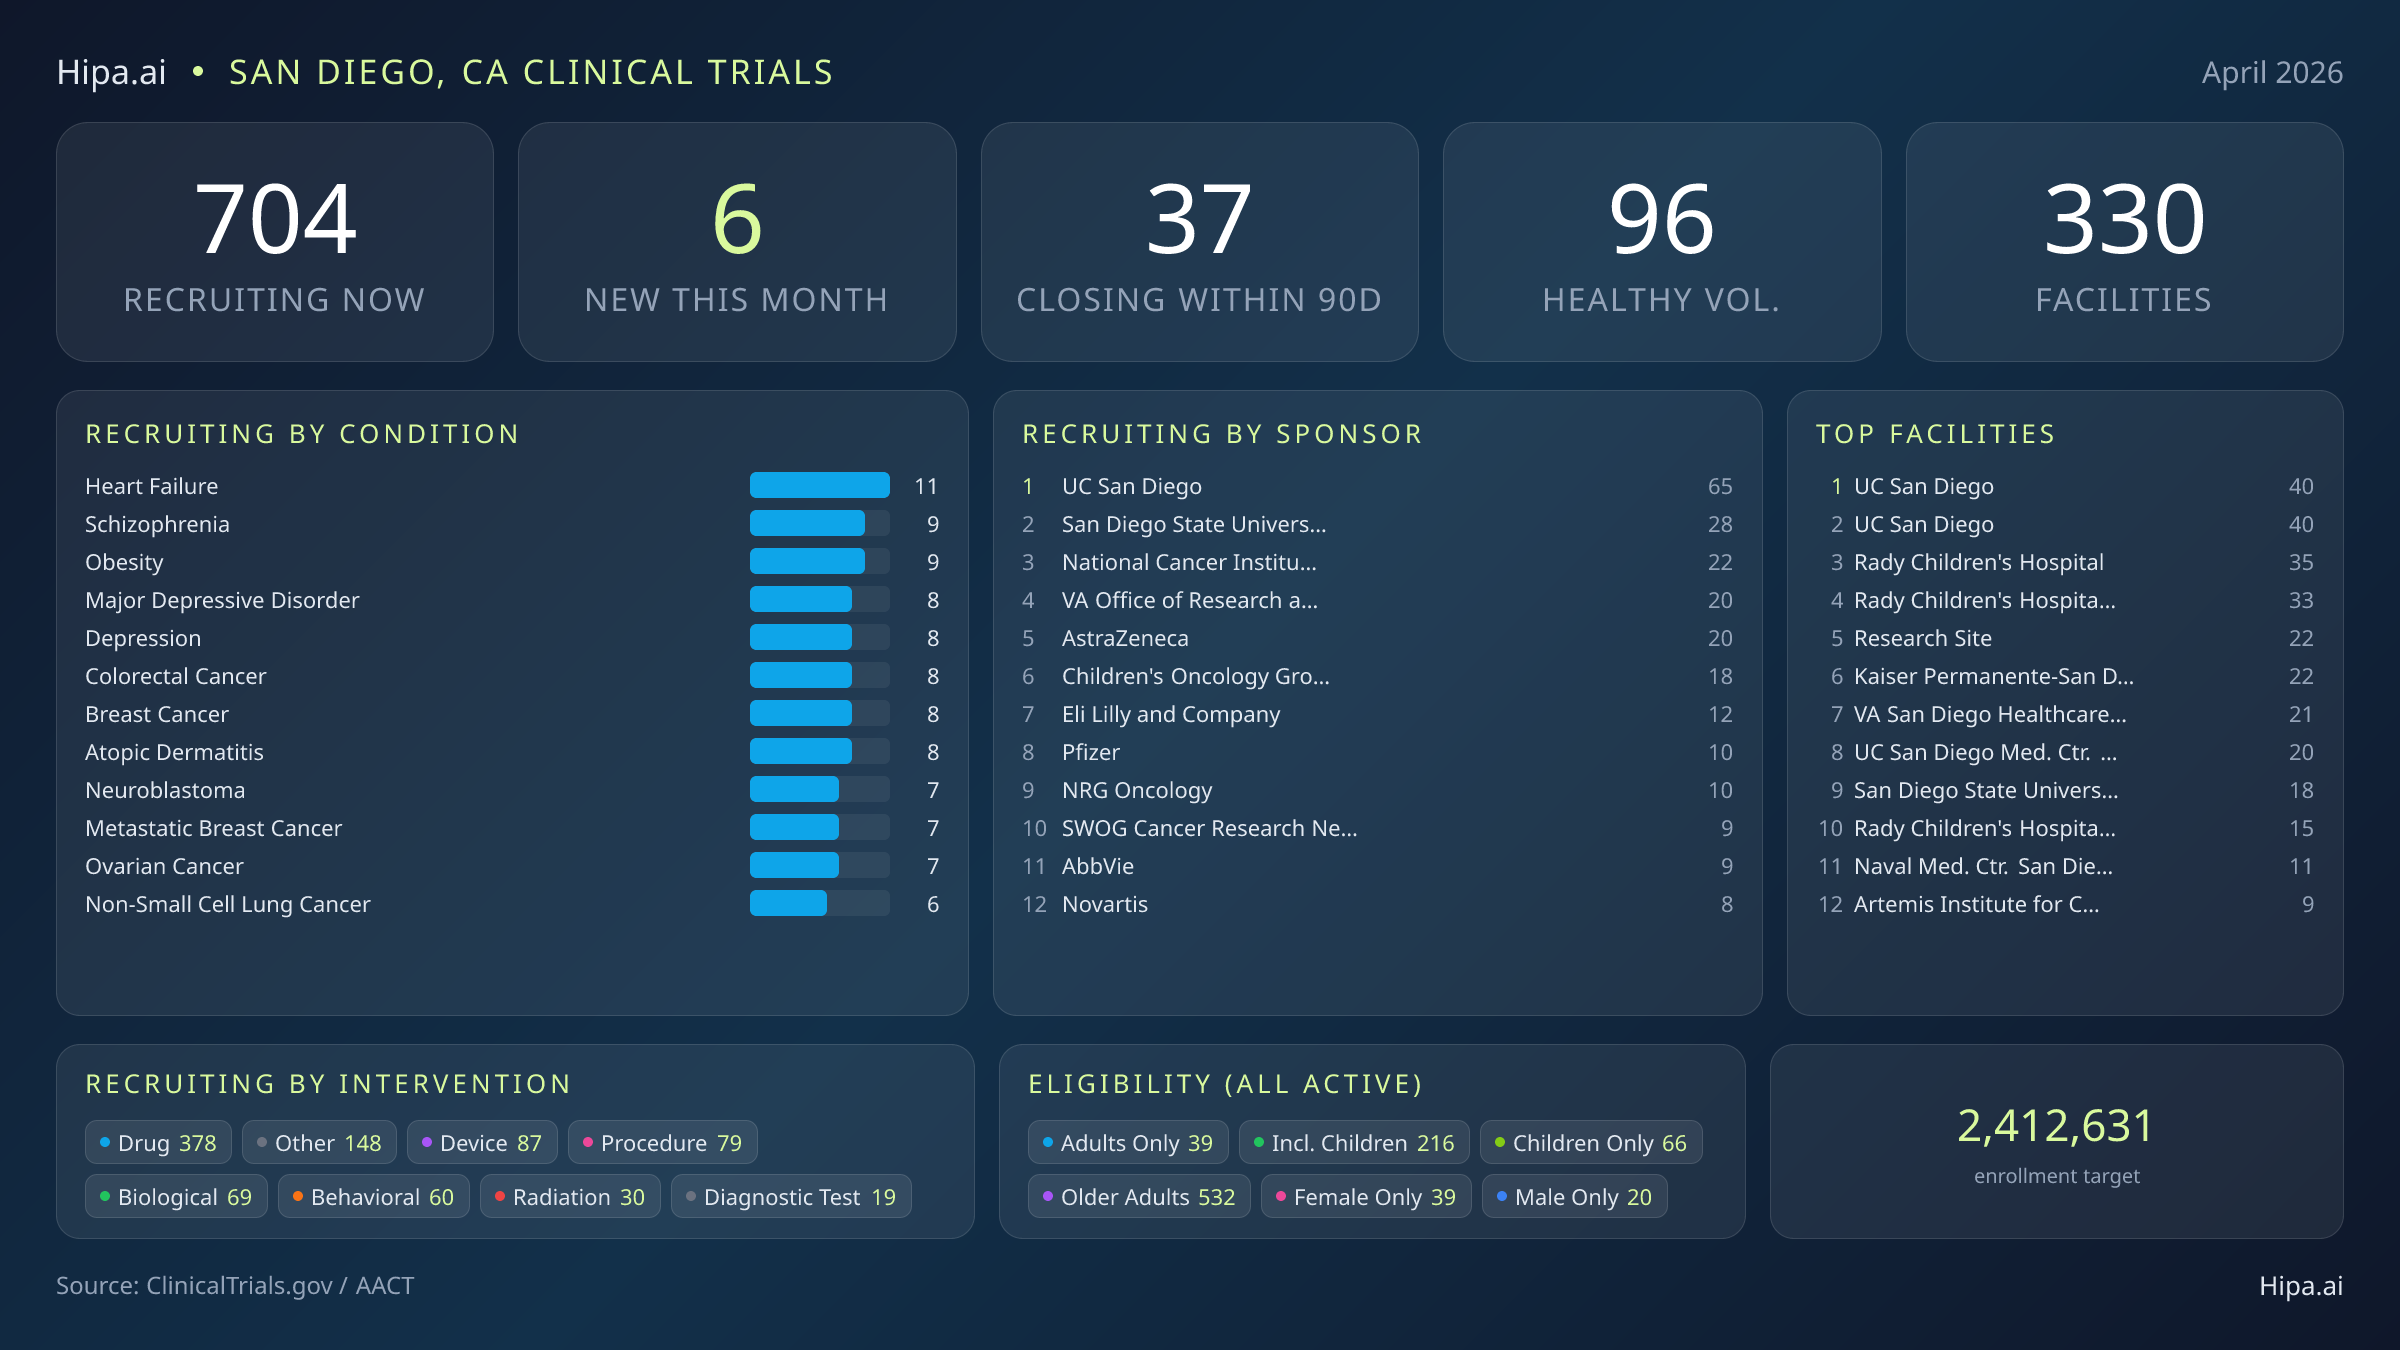Click Source: ClinicalTrials.gov / AACT text
This screenshot has height=1350, width=2400.
(235, 1285)
